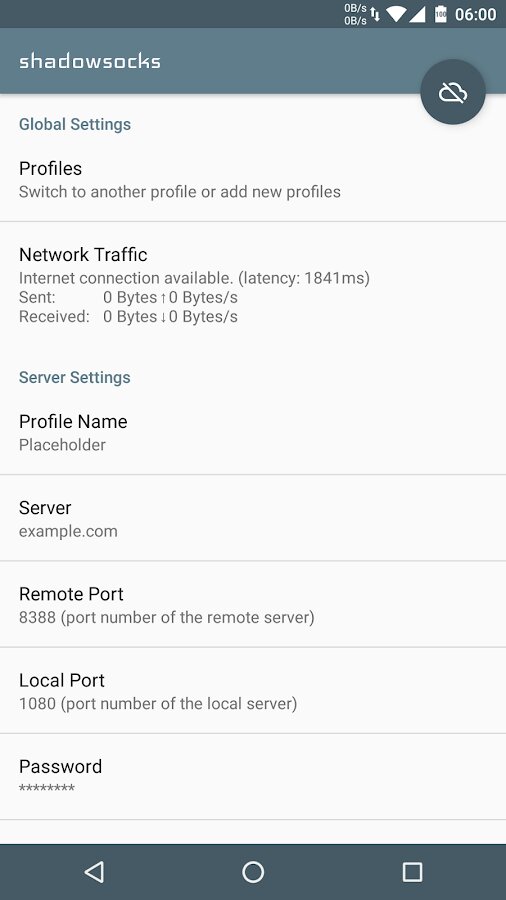Tap the crossed-out cloud connect button
The image size is (506, 900).
453,92
